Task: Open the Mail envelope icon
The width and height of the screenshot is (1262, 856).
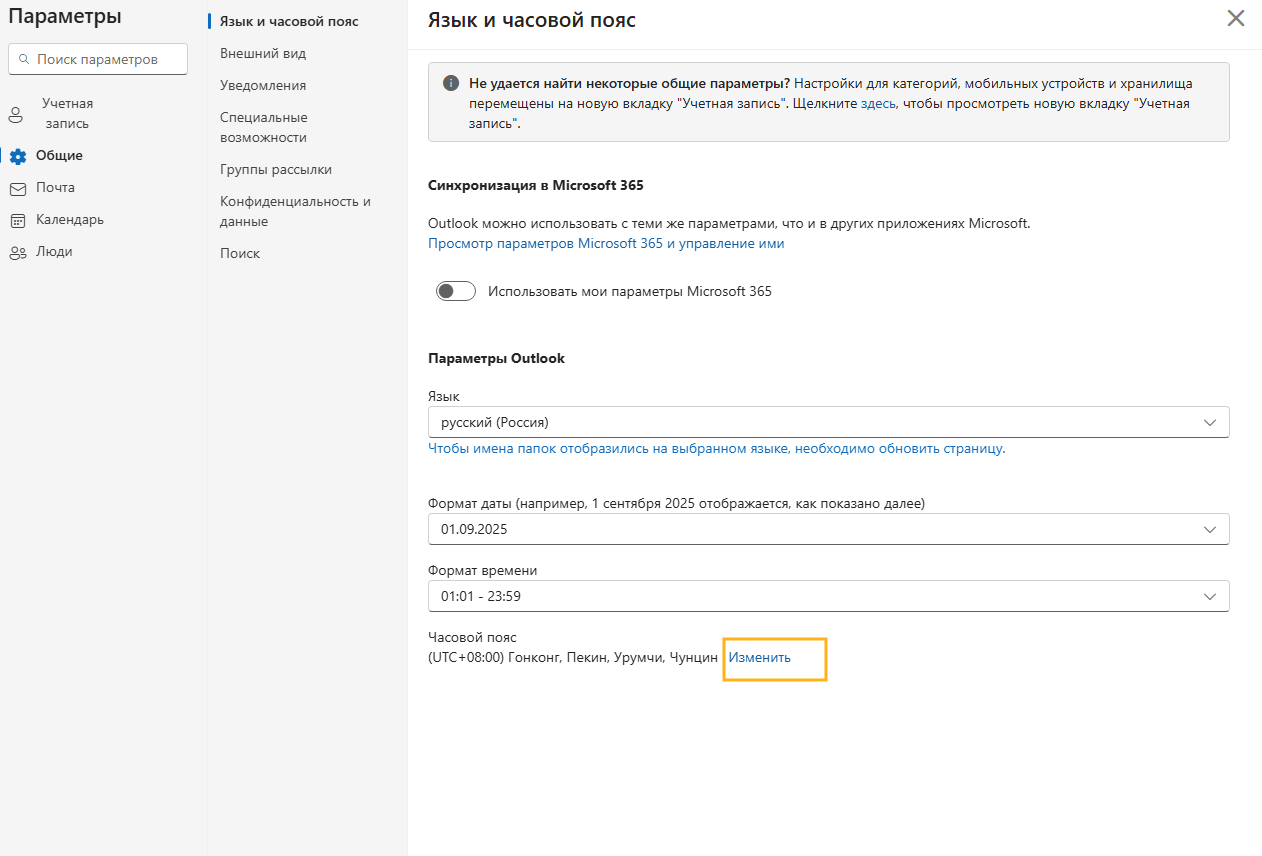Action: [17, 188]
